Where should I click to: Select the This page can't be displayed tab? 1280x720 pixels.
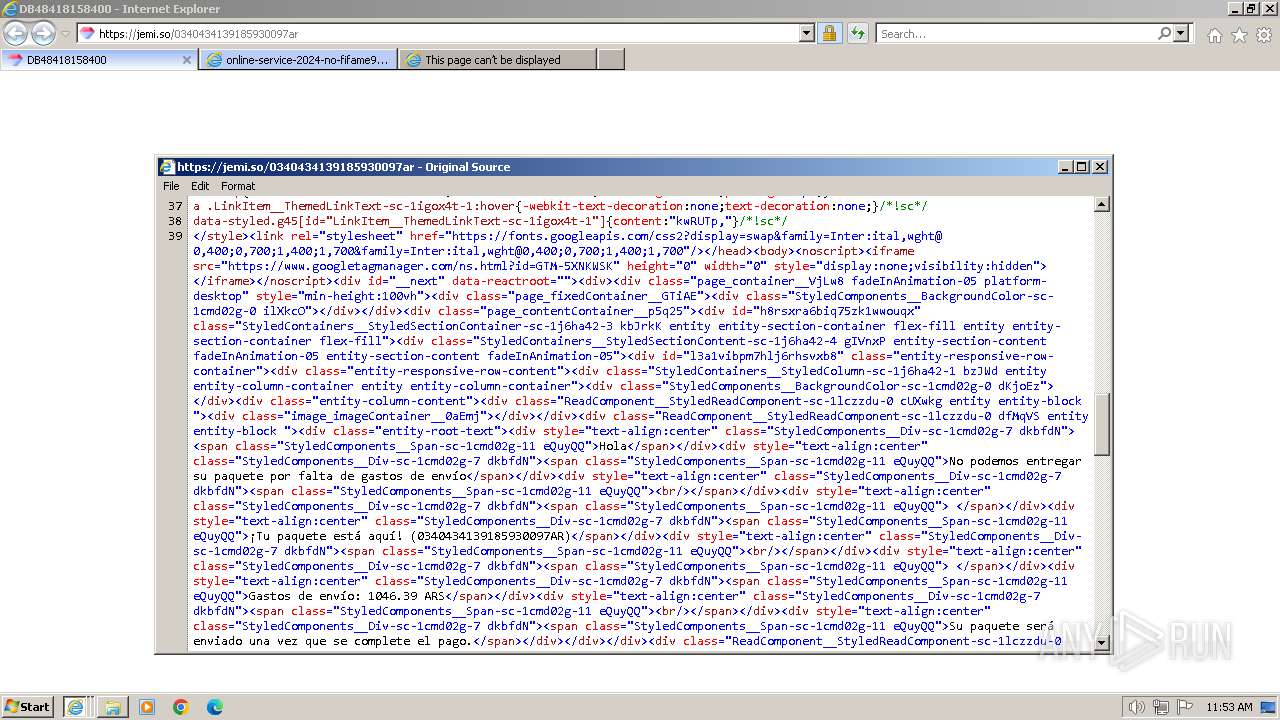pos(498,60)
